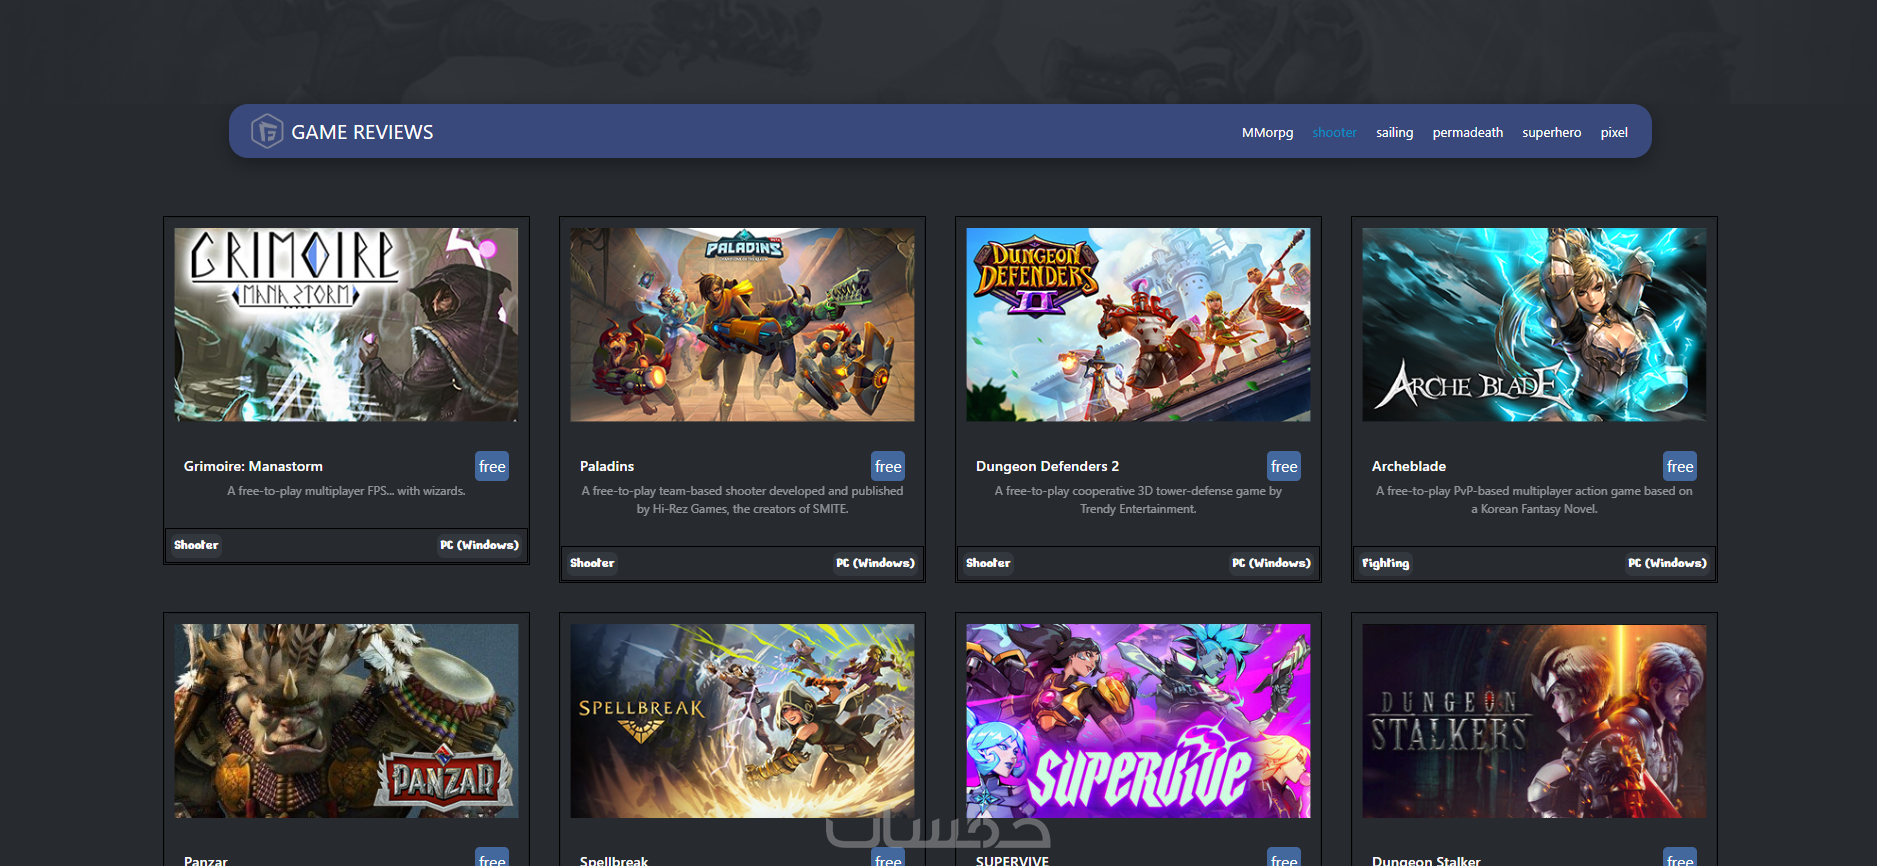Click the Grimoire: Manastorm description text
The width and height of the screenshot is (1877, 866).
[346, 491]
